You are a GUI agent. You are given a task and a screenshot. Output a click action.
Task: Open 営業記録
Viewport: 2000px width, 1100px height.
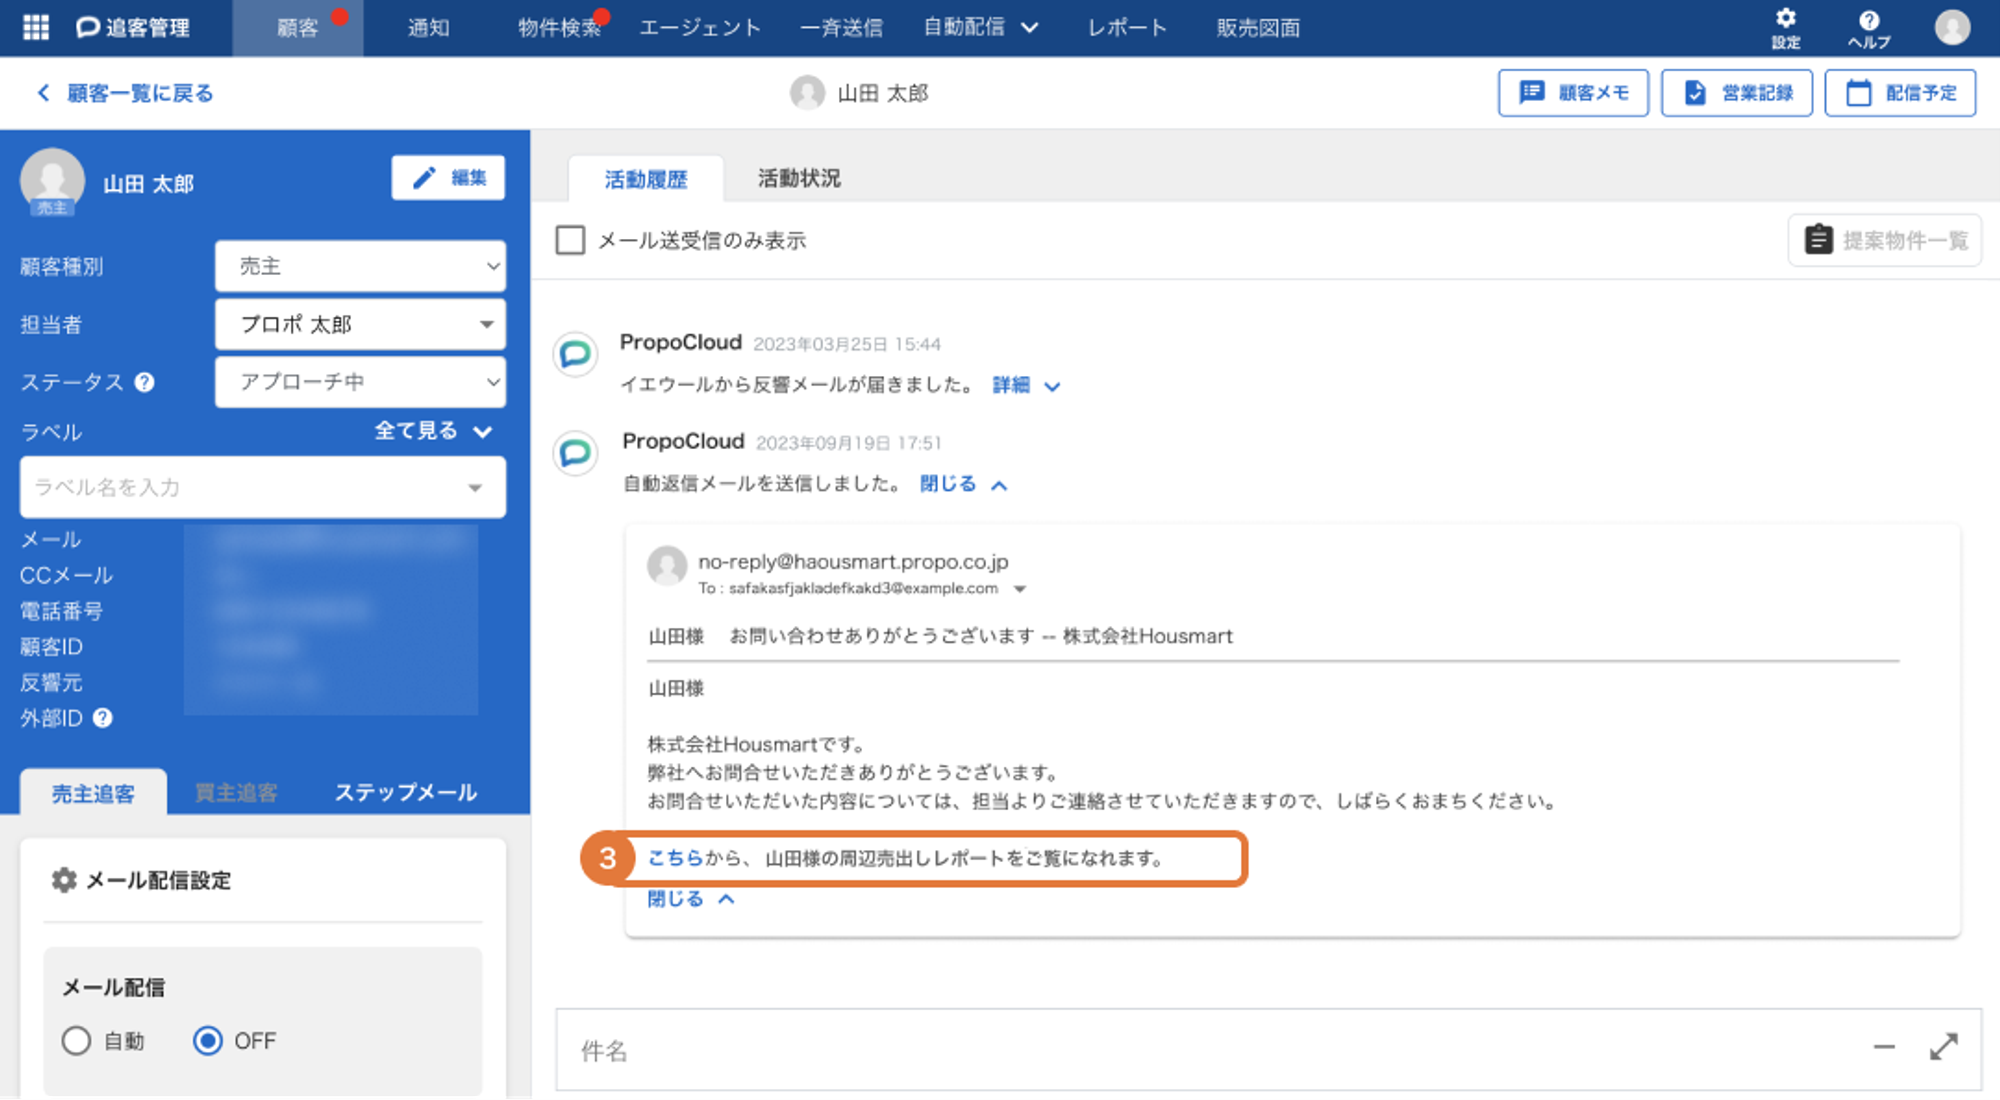pos(1737,93)
